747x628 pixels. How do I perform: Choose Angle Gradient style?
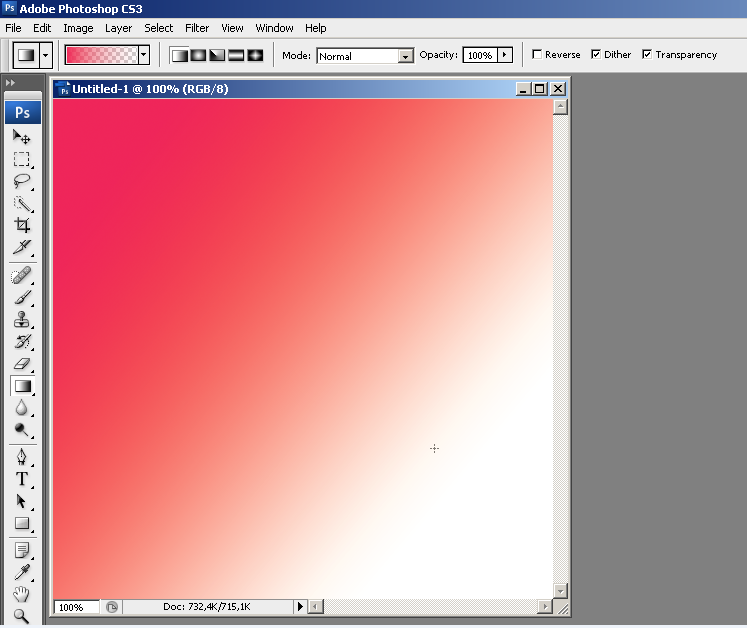click(217, 55)
